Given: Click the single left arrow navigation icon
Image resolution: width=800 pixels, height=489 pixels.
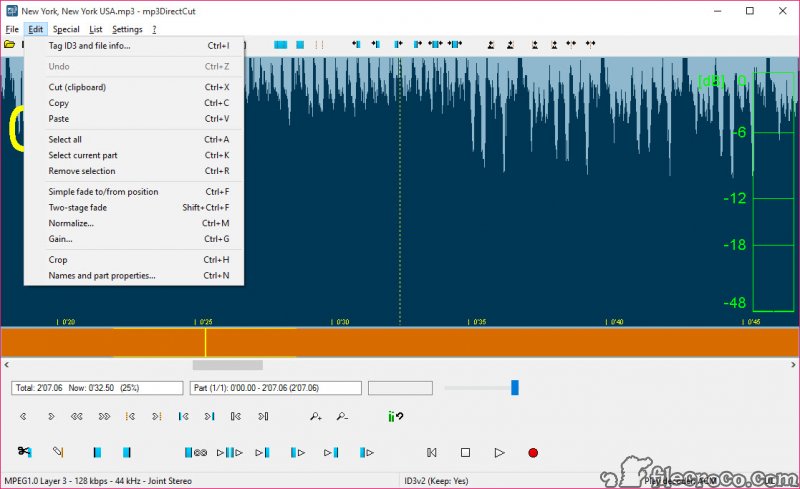Looking at the screenshot, I should tap(23, 417).
